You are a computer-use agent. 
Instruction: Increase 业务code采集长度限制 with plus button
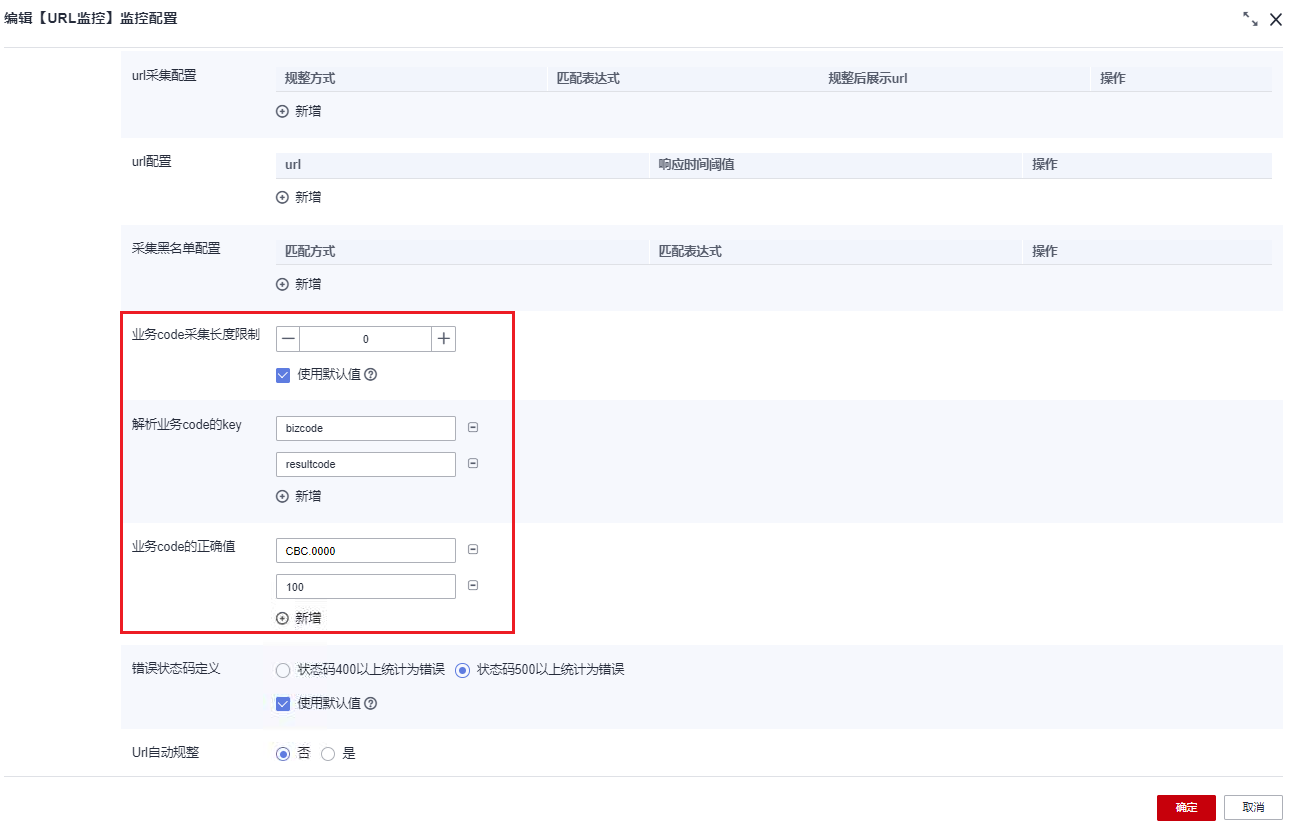[444, 339]
